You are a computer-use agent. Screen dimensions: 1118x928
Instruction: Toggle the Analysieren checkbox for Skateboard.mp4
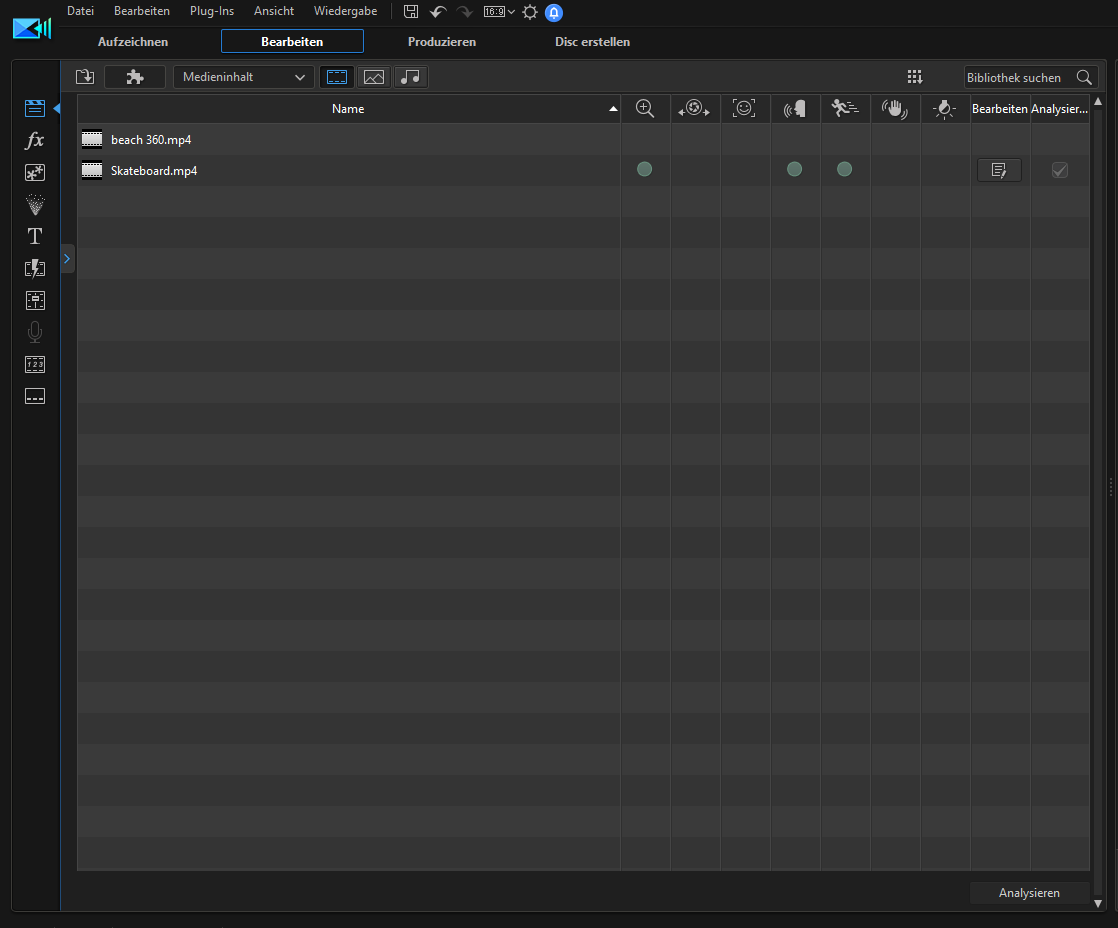pyautogui.click(x=1059, y=171)
